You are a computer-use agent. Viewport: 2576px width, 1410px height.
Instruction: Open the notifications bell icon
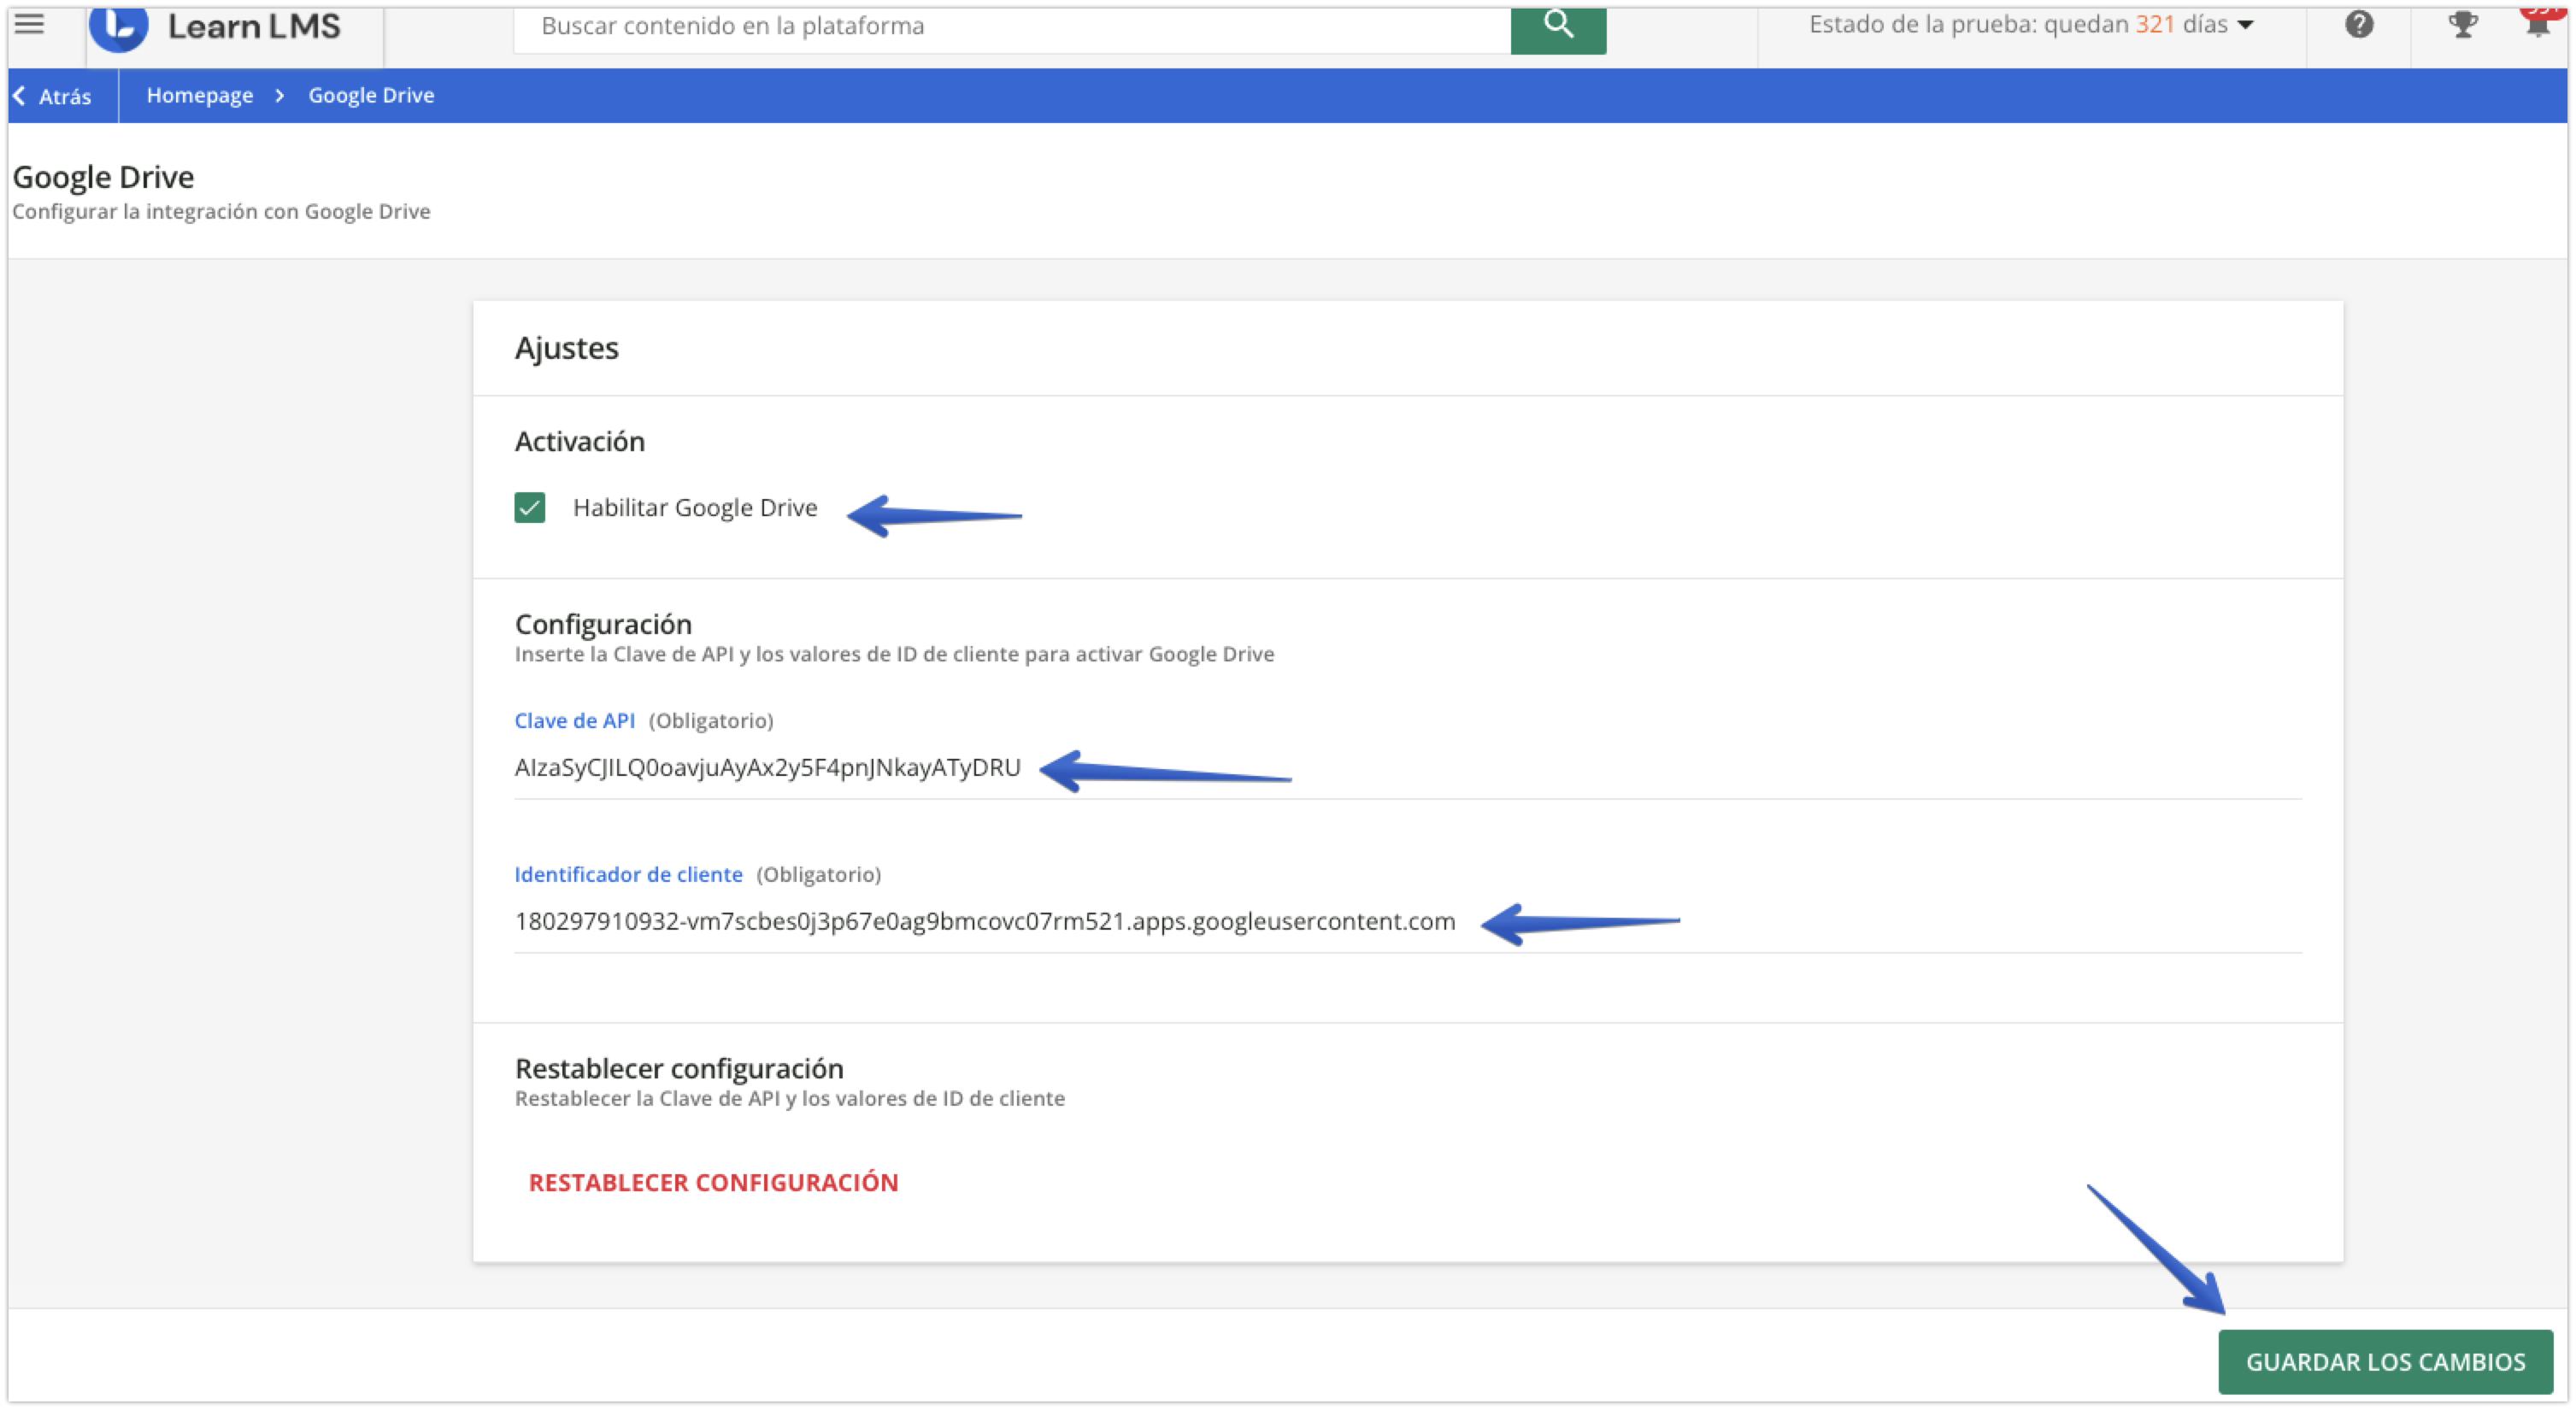tap(2538, 22)
